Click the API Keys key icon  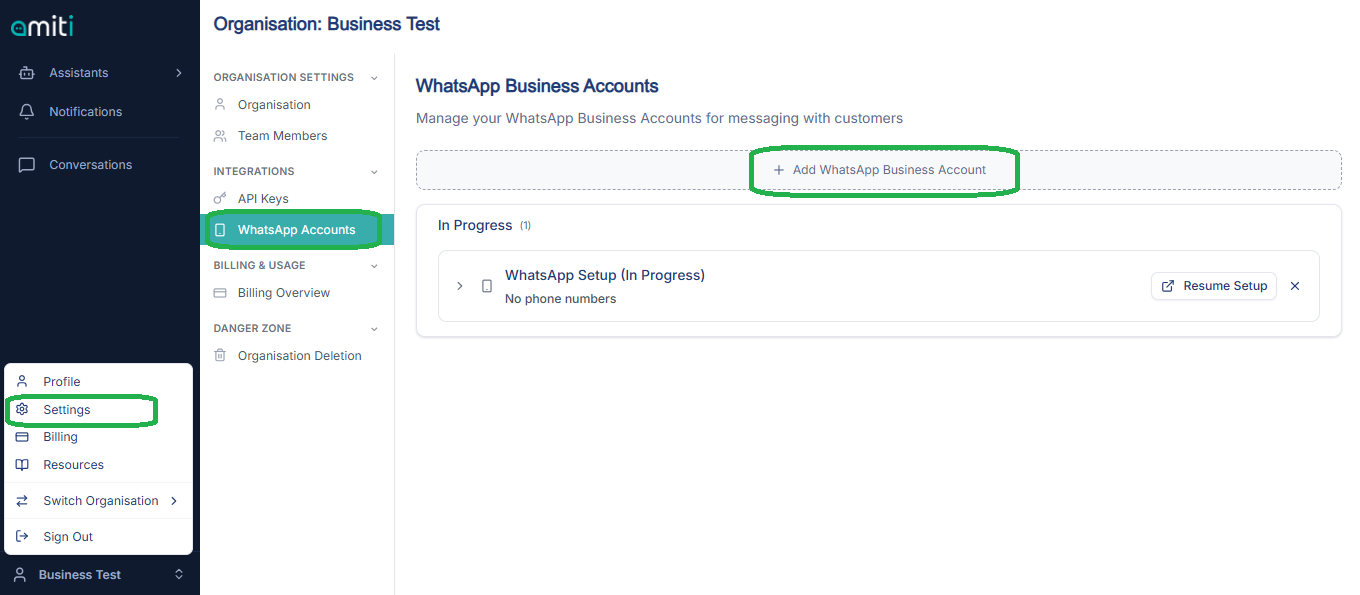click(220, 199)
